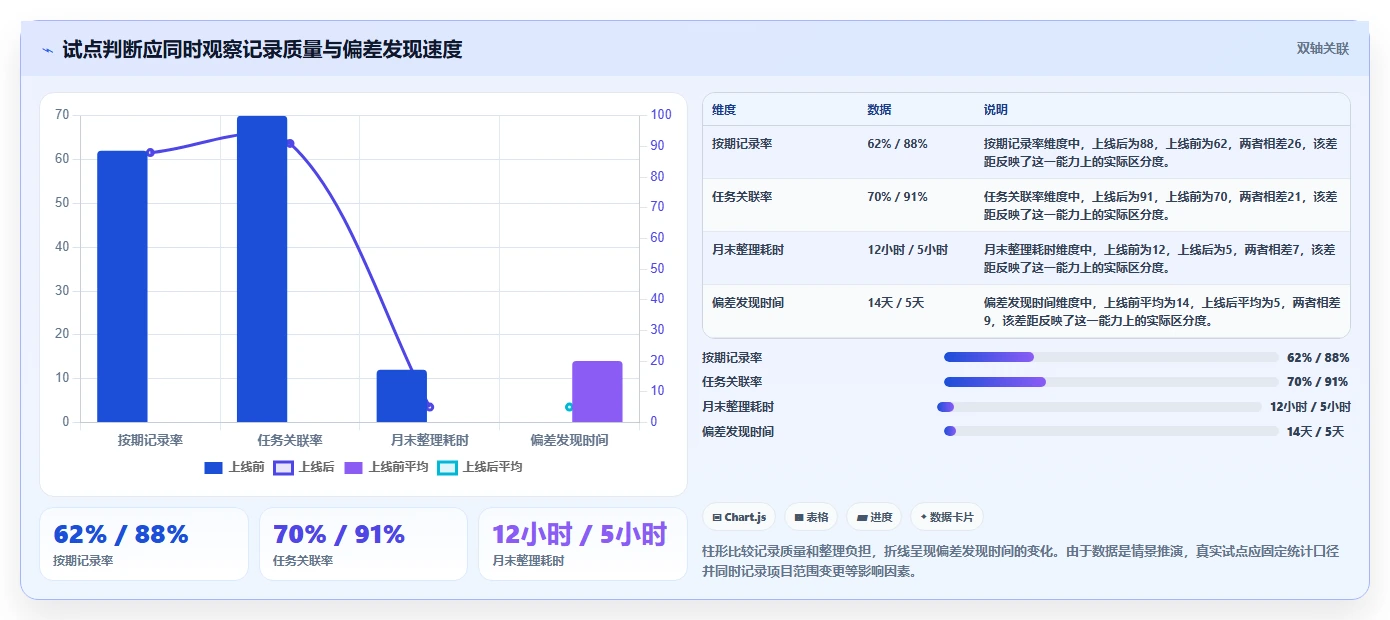
Task: Click the 说明 table column header
Action: (x=996, y=110)
